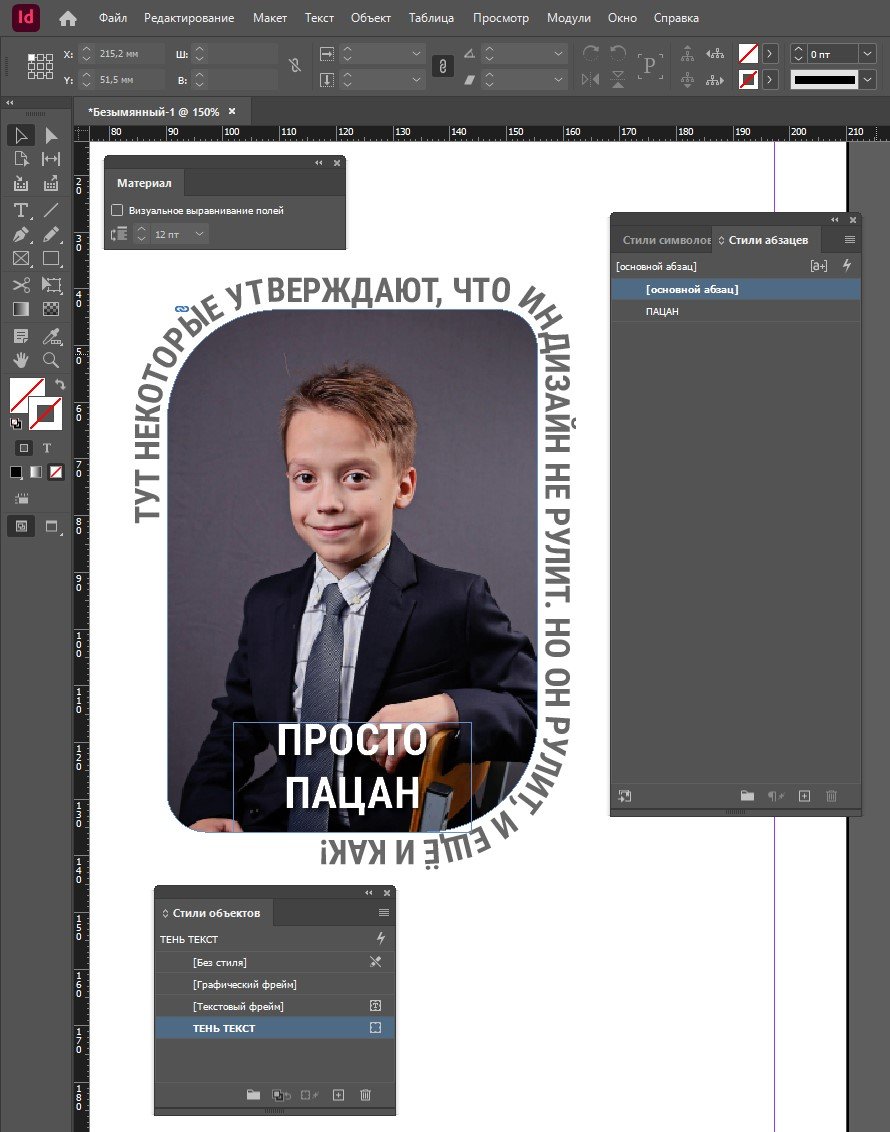This screenshot has height=1132, width=890.
Task: Open the Объект menu
Action: click(x=370, y=18)
